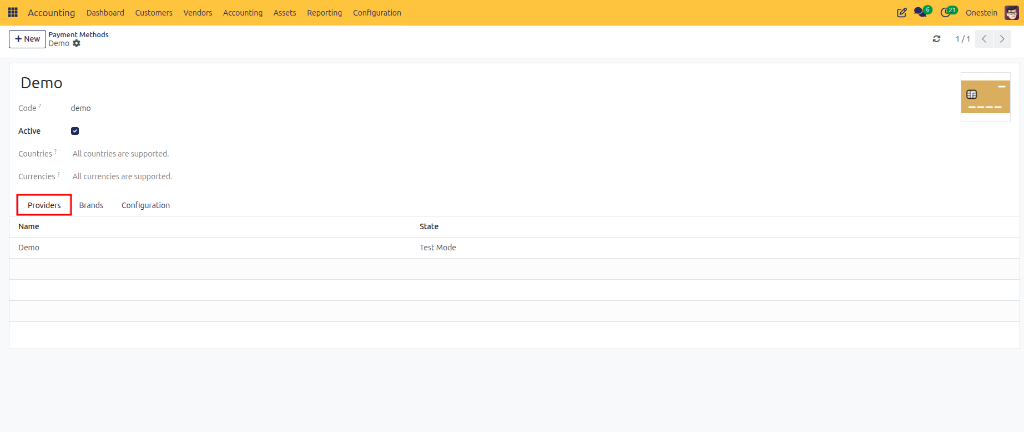Viewport: 1024px width, 432px height.
Task: Click the 1 / 1 pager counter
Action: point(963,39)
